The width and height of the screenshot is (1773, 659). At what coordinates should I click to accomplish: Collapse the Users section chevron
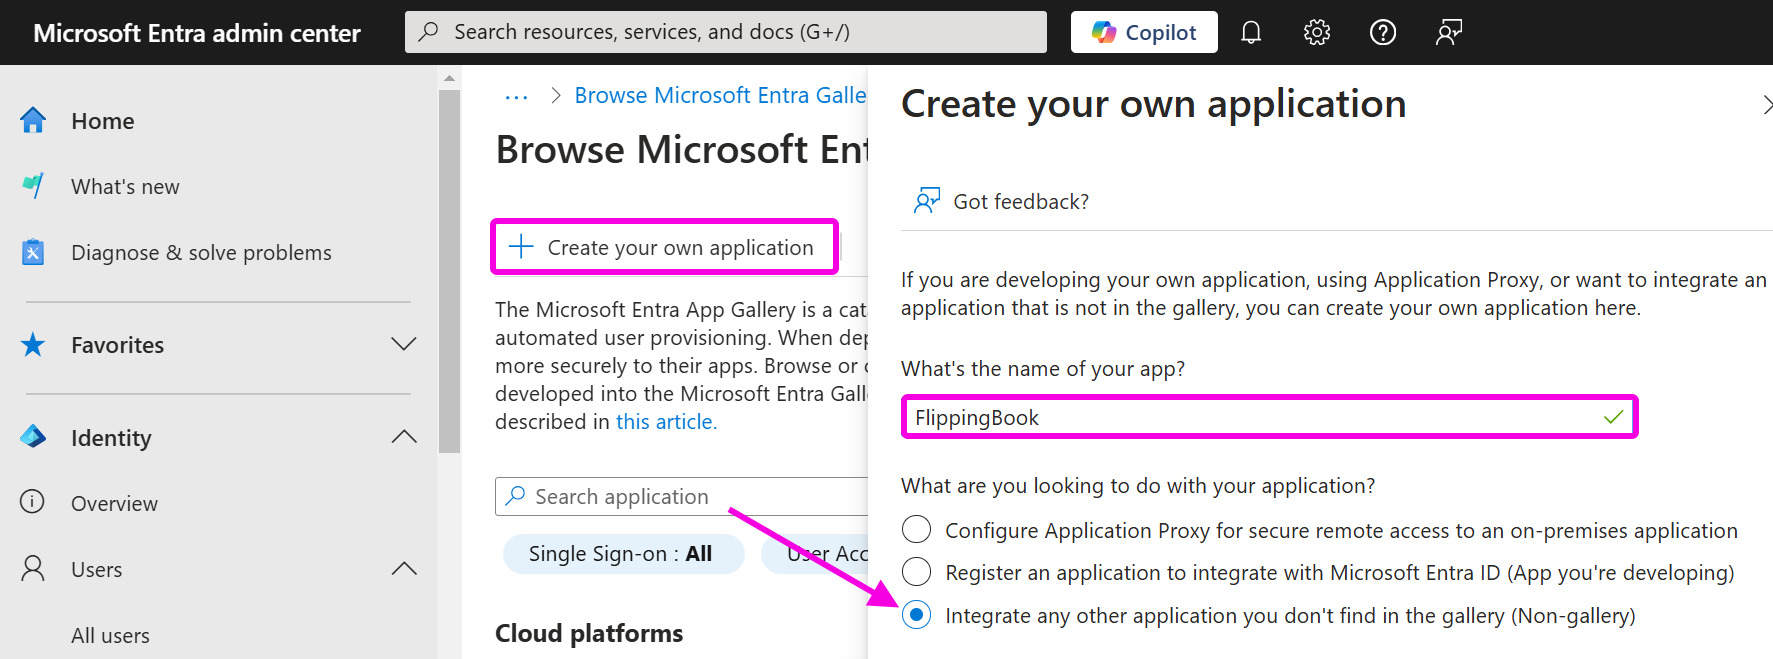pyautogui.click(x=404, y=569)
